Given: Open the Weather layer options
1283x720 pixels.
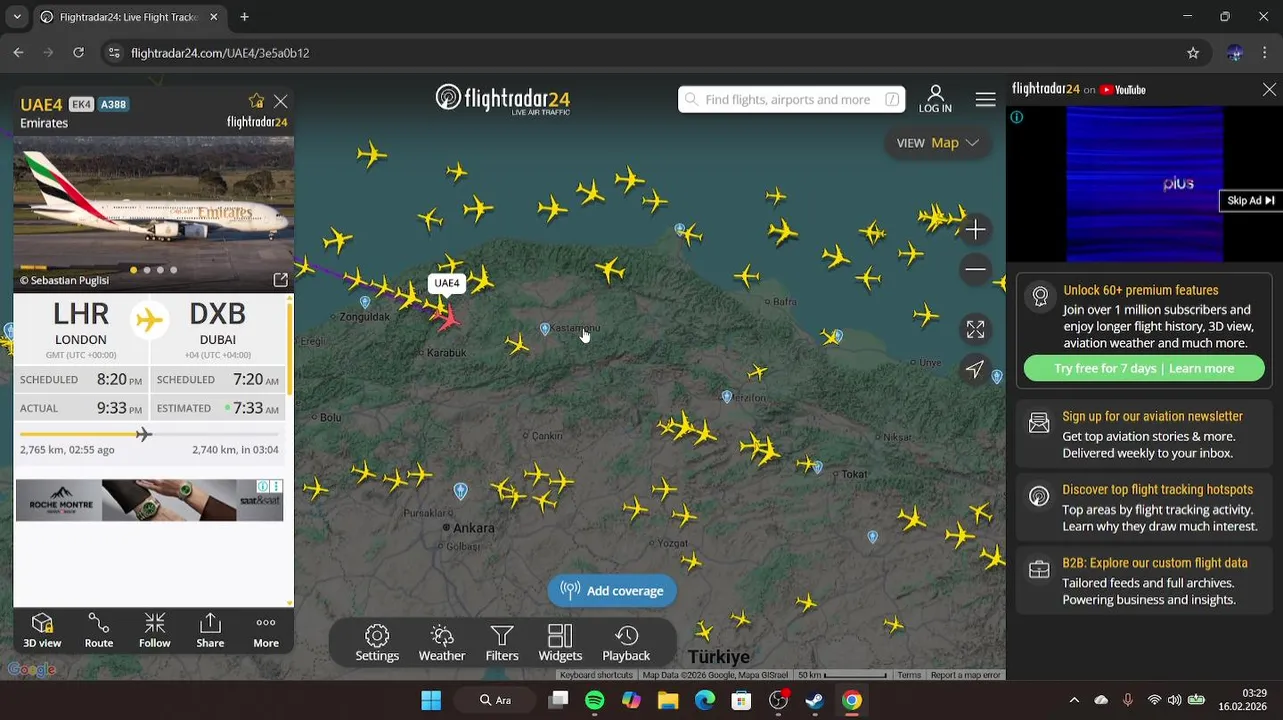Looking at the screenshot, I should click(442, 643).
